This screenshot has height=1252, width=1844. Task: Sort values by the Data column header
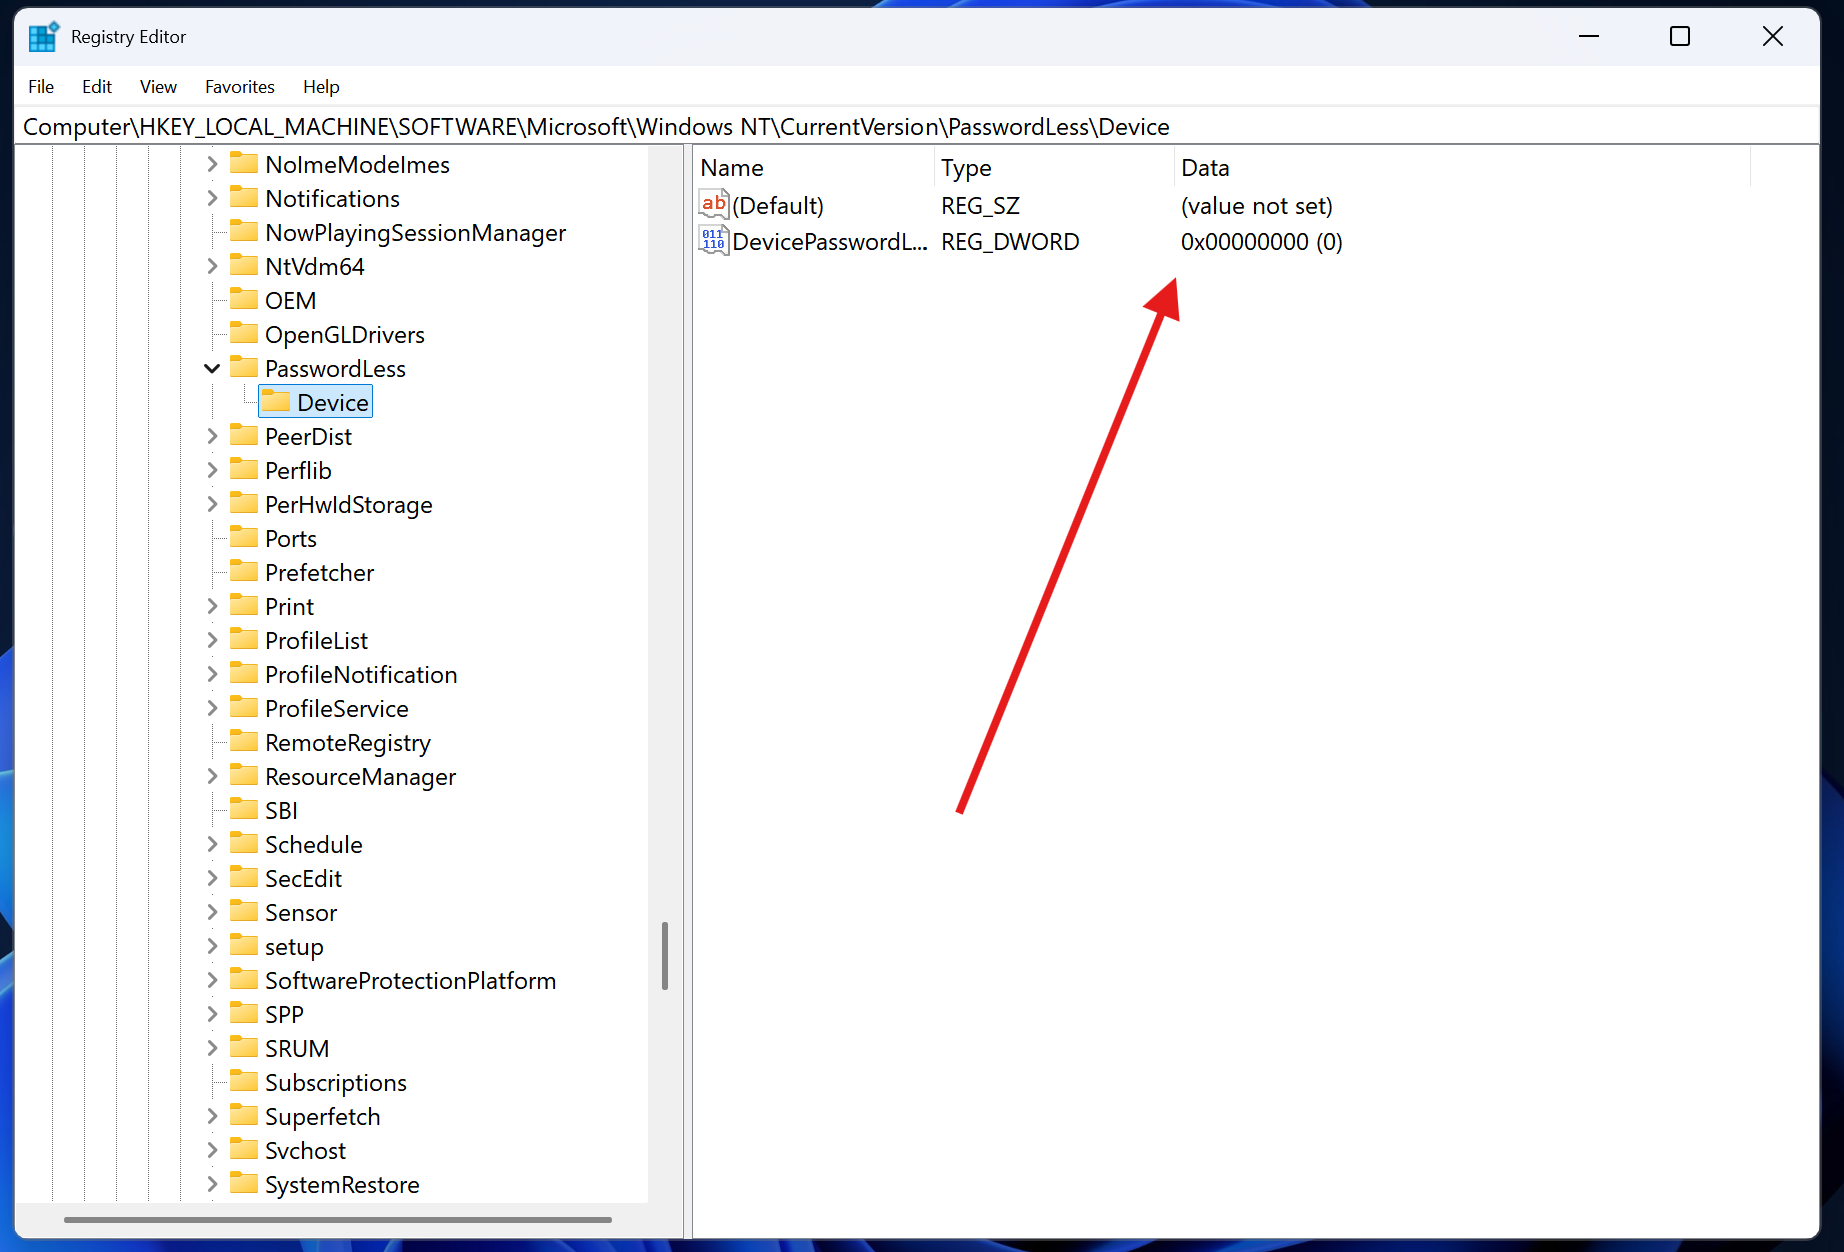[1462, 167]
